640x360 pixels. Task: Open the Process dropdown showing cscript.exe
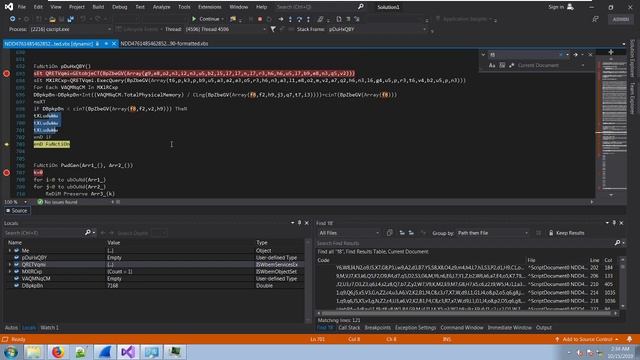pos(71,29)
